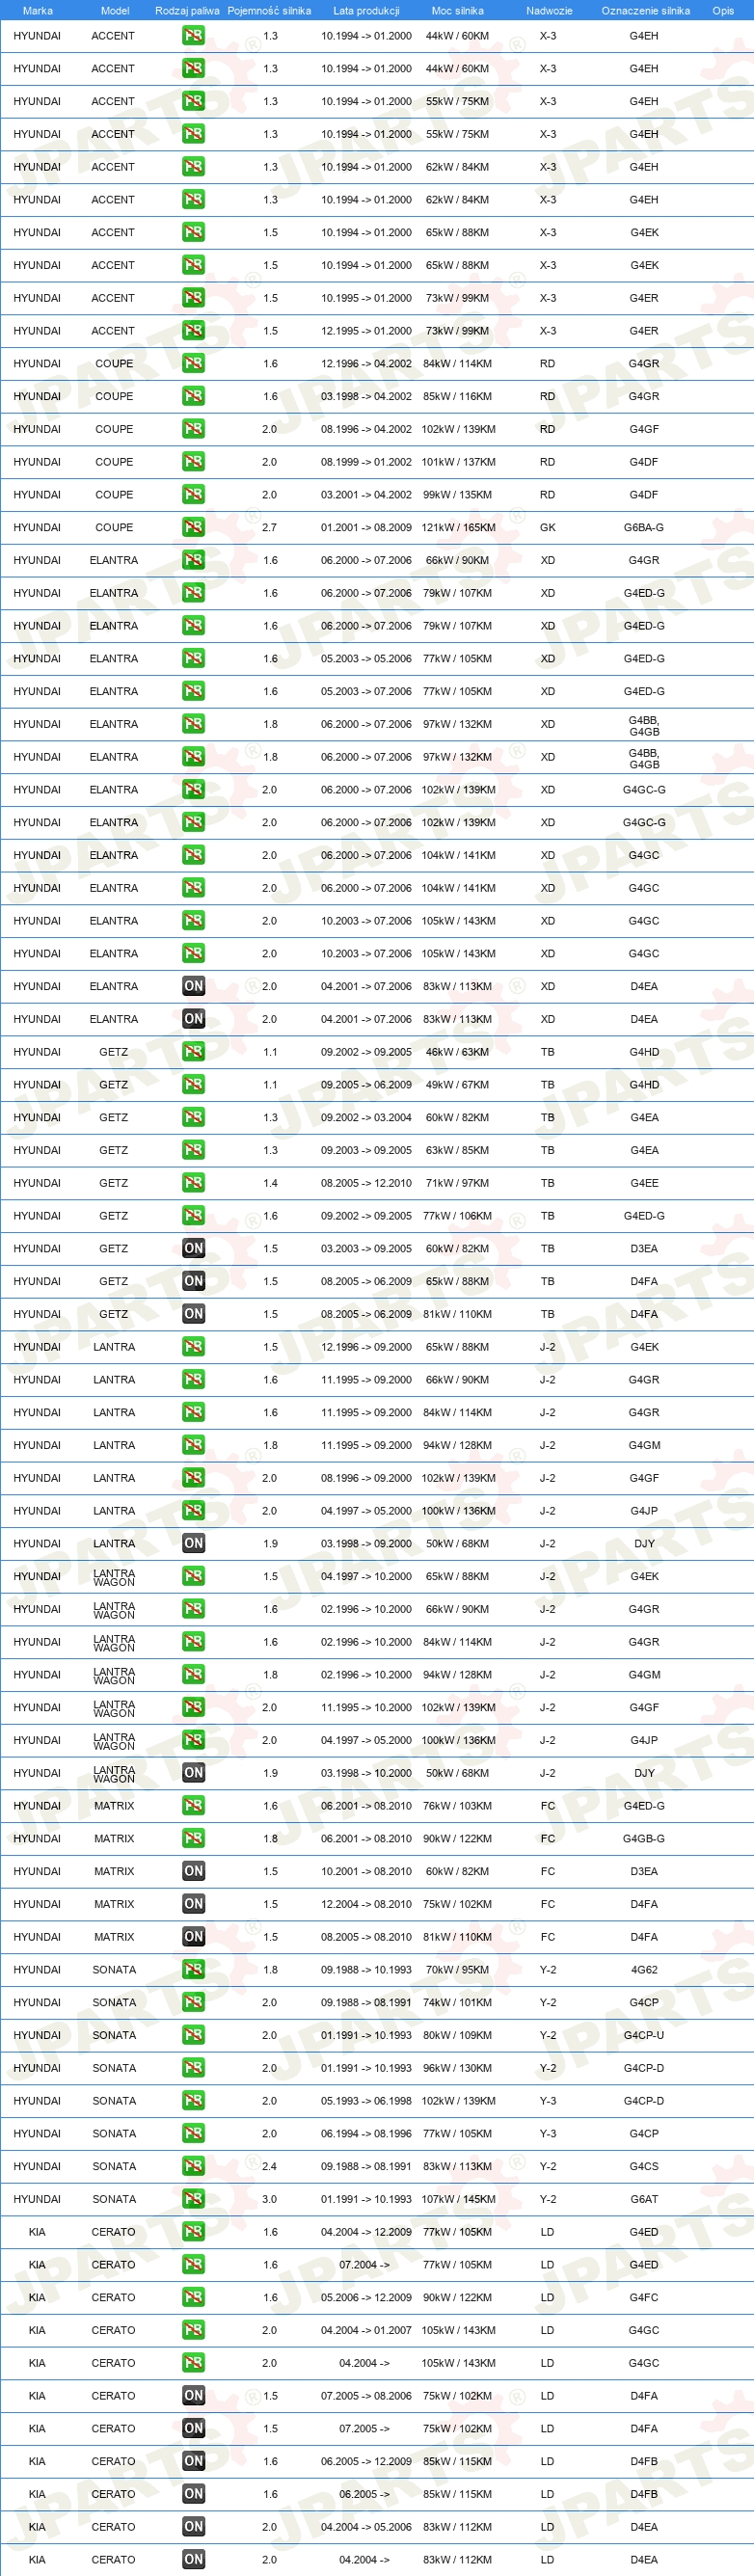754x2576 pixels.
Task: Click petrol icon in Matrix 1.8 G4GB-G row
Action: [193, 1838]
